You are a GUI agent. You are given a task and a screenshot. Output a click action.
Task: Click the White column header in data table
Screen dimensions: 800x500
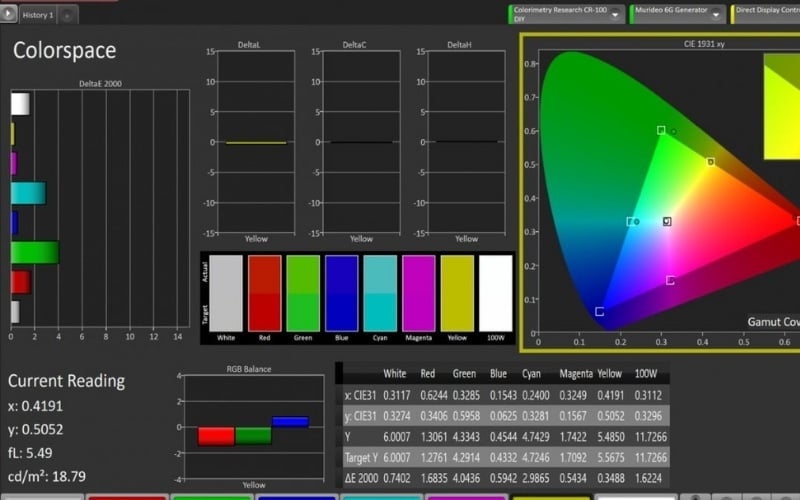tap(394, 373)
